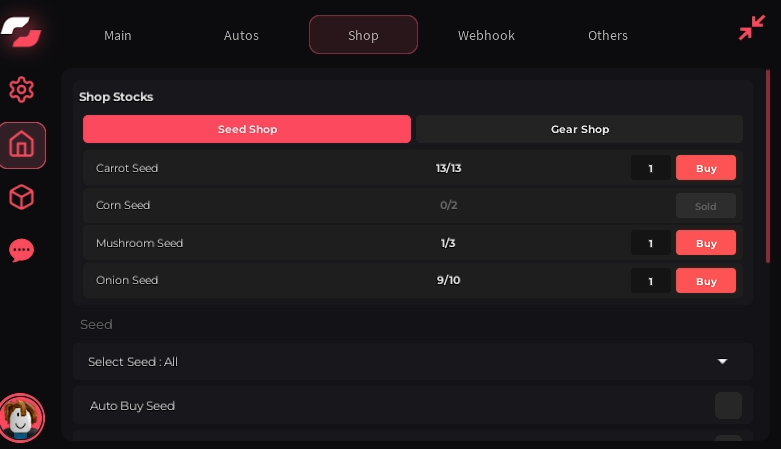Buy the Mushroom Seed

(706, 243)
